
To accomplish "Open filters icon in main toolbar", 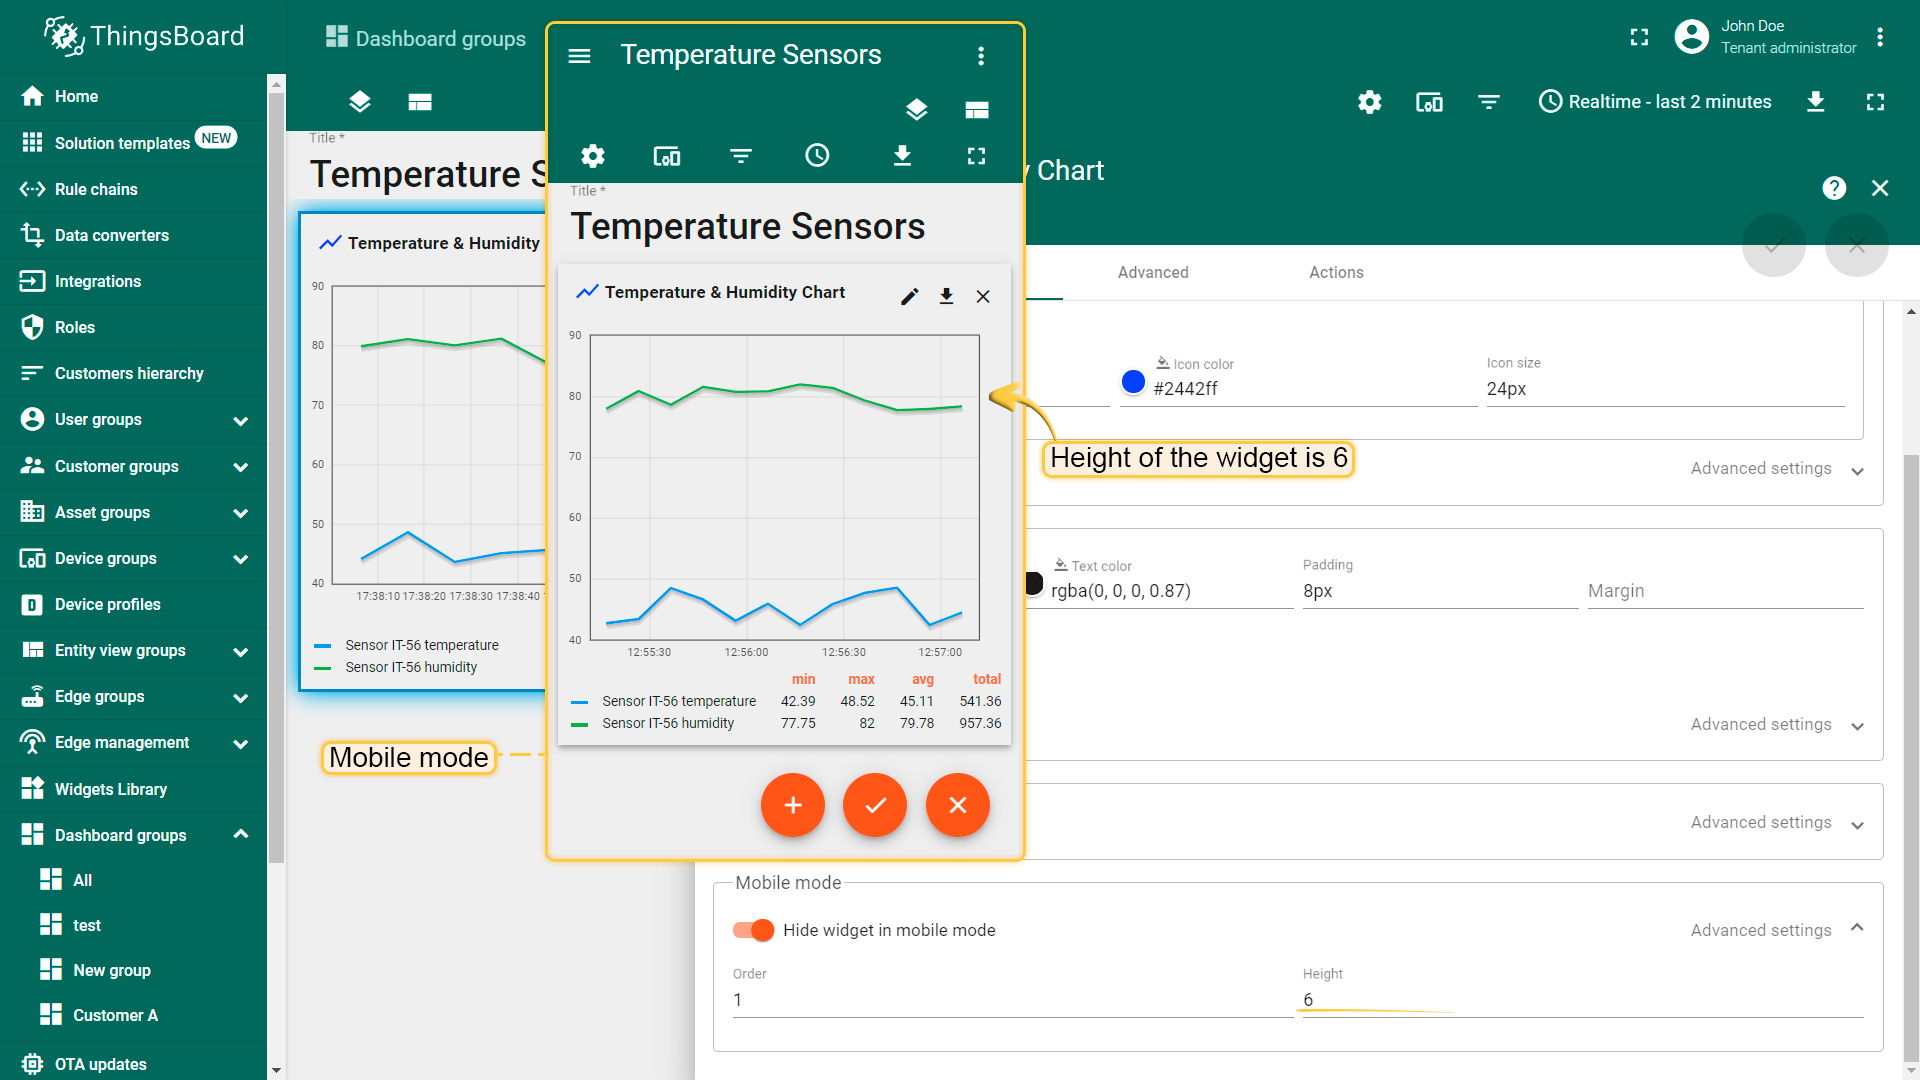I will tap(1489, 102).
